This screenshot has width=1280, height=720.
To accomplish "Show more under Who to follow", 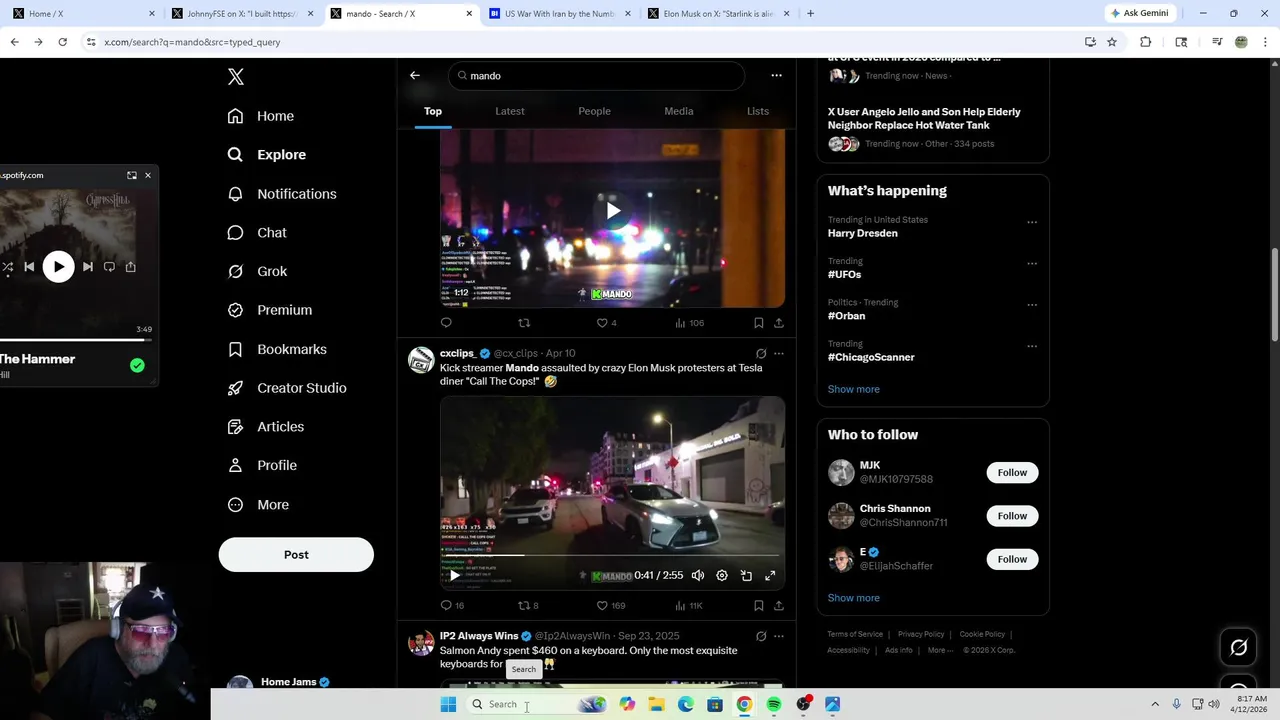I will 854,598.
